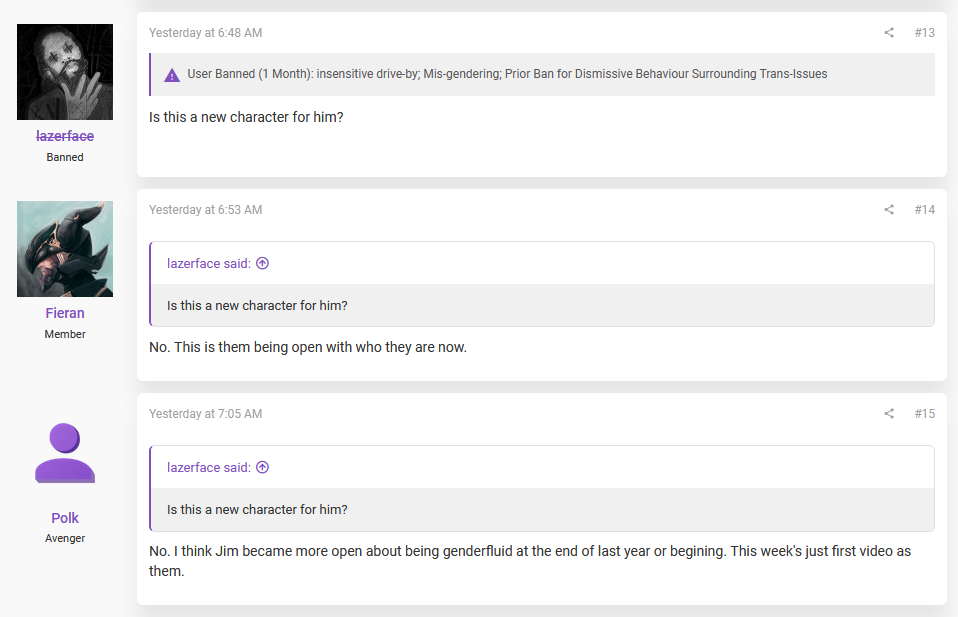
Task: Click quoted text inside post #15
Action: tap(257, 509)
